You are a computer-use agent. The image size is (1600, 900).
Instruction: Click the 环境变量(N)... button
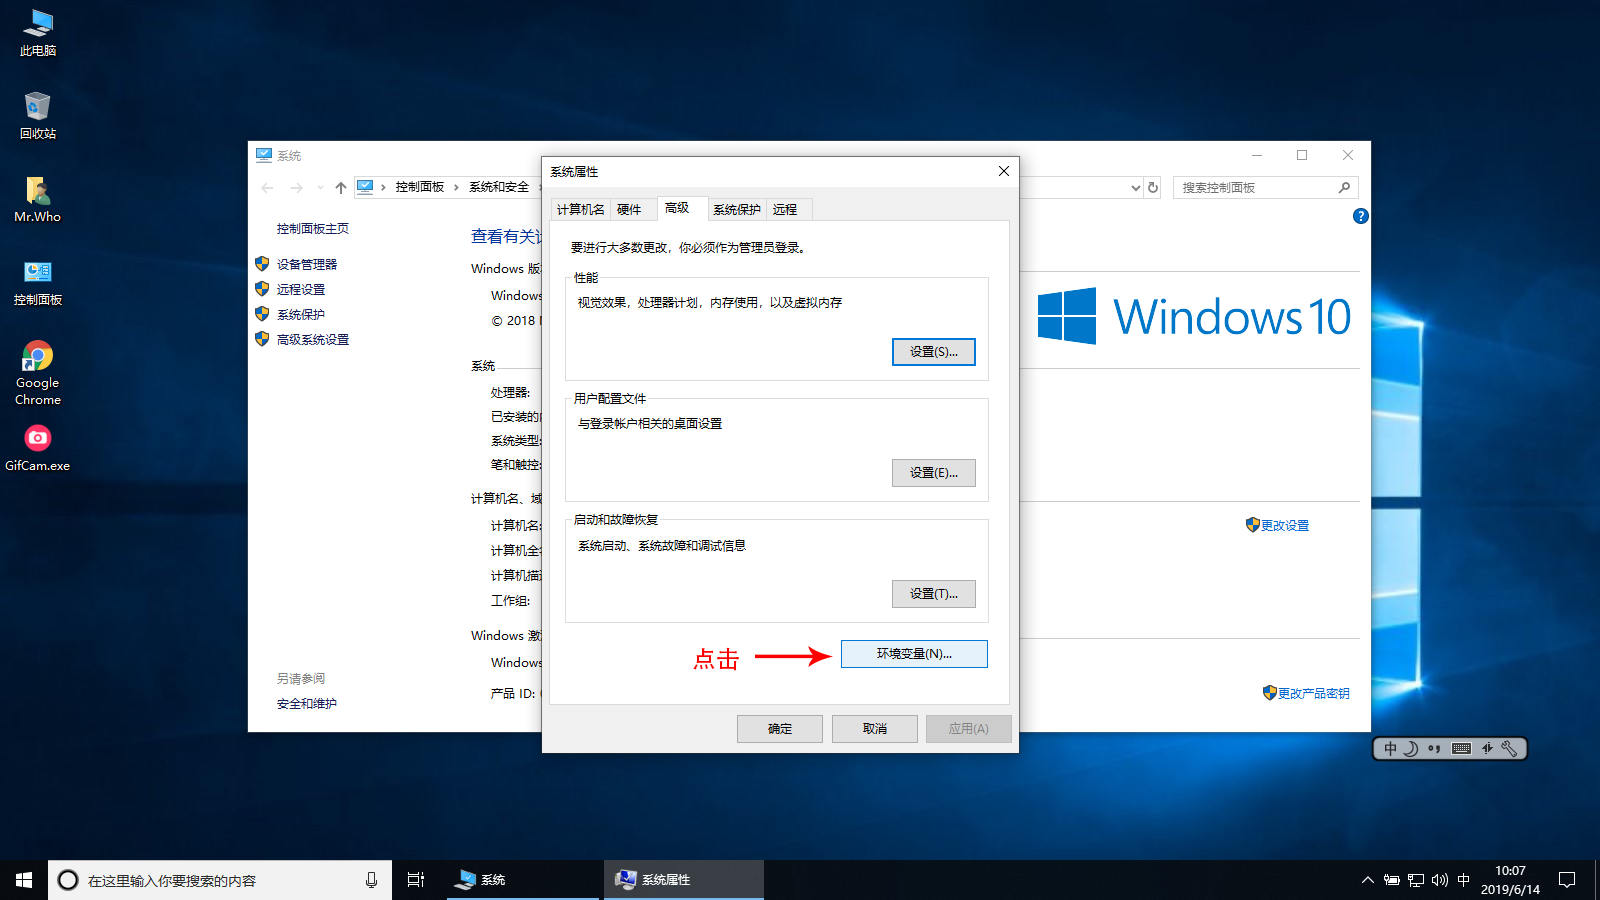pos(914,654)
